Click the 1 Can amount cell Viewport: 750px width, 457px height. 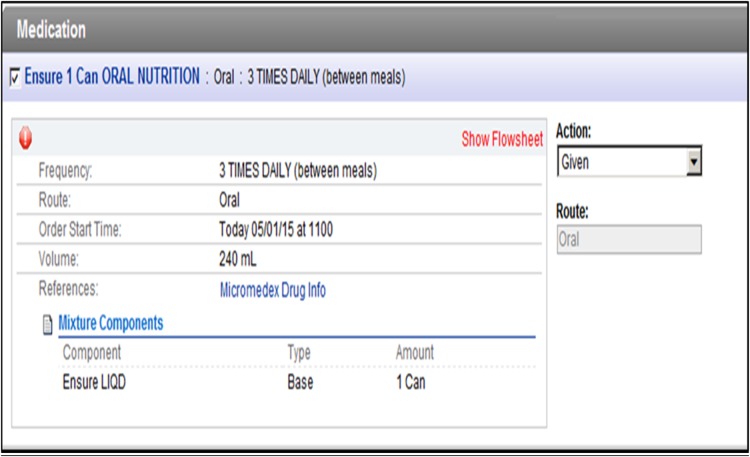pos(411,382)
